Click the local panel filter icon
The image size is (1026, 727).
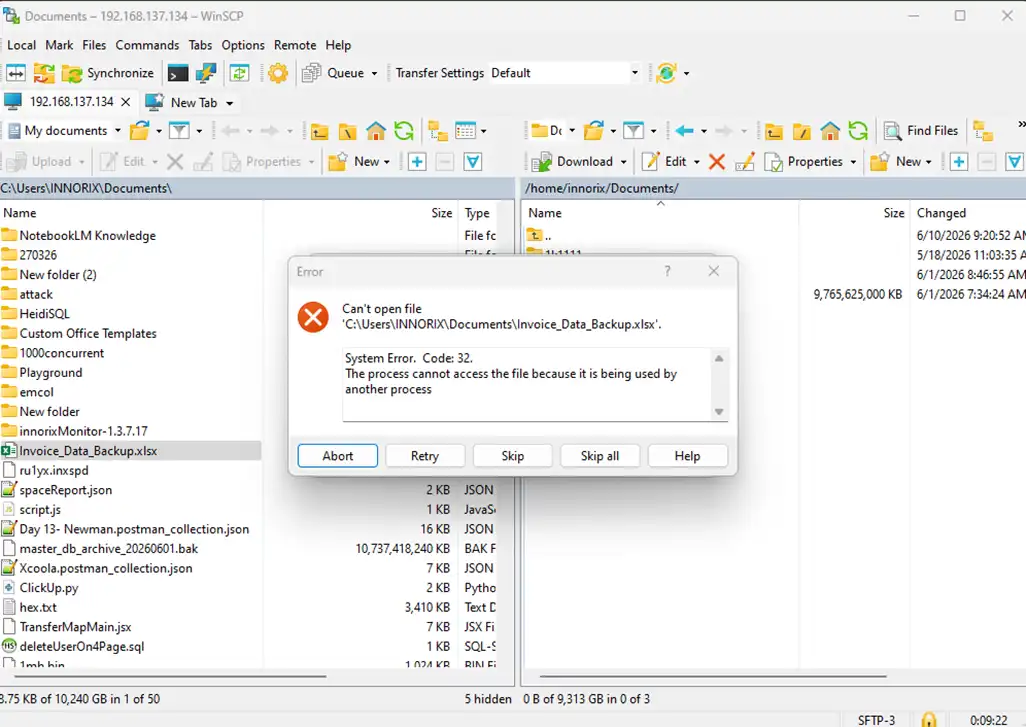click(x=179, y=130)
